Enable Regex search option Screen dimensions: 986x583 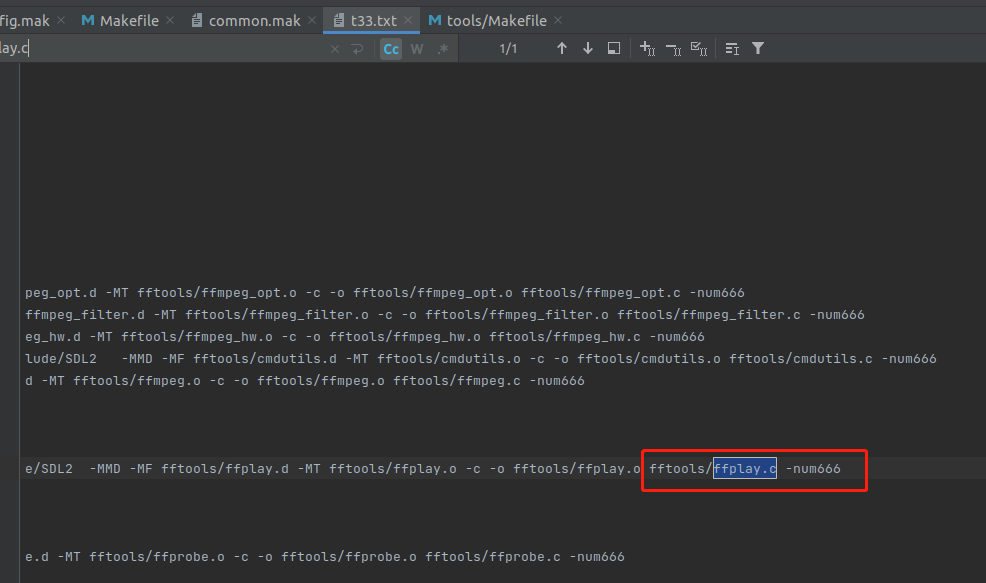tap(443, 49)
